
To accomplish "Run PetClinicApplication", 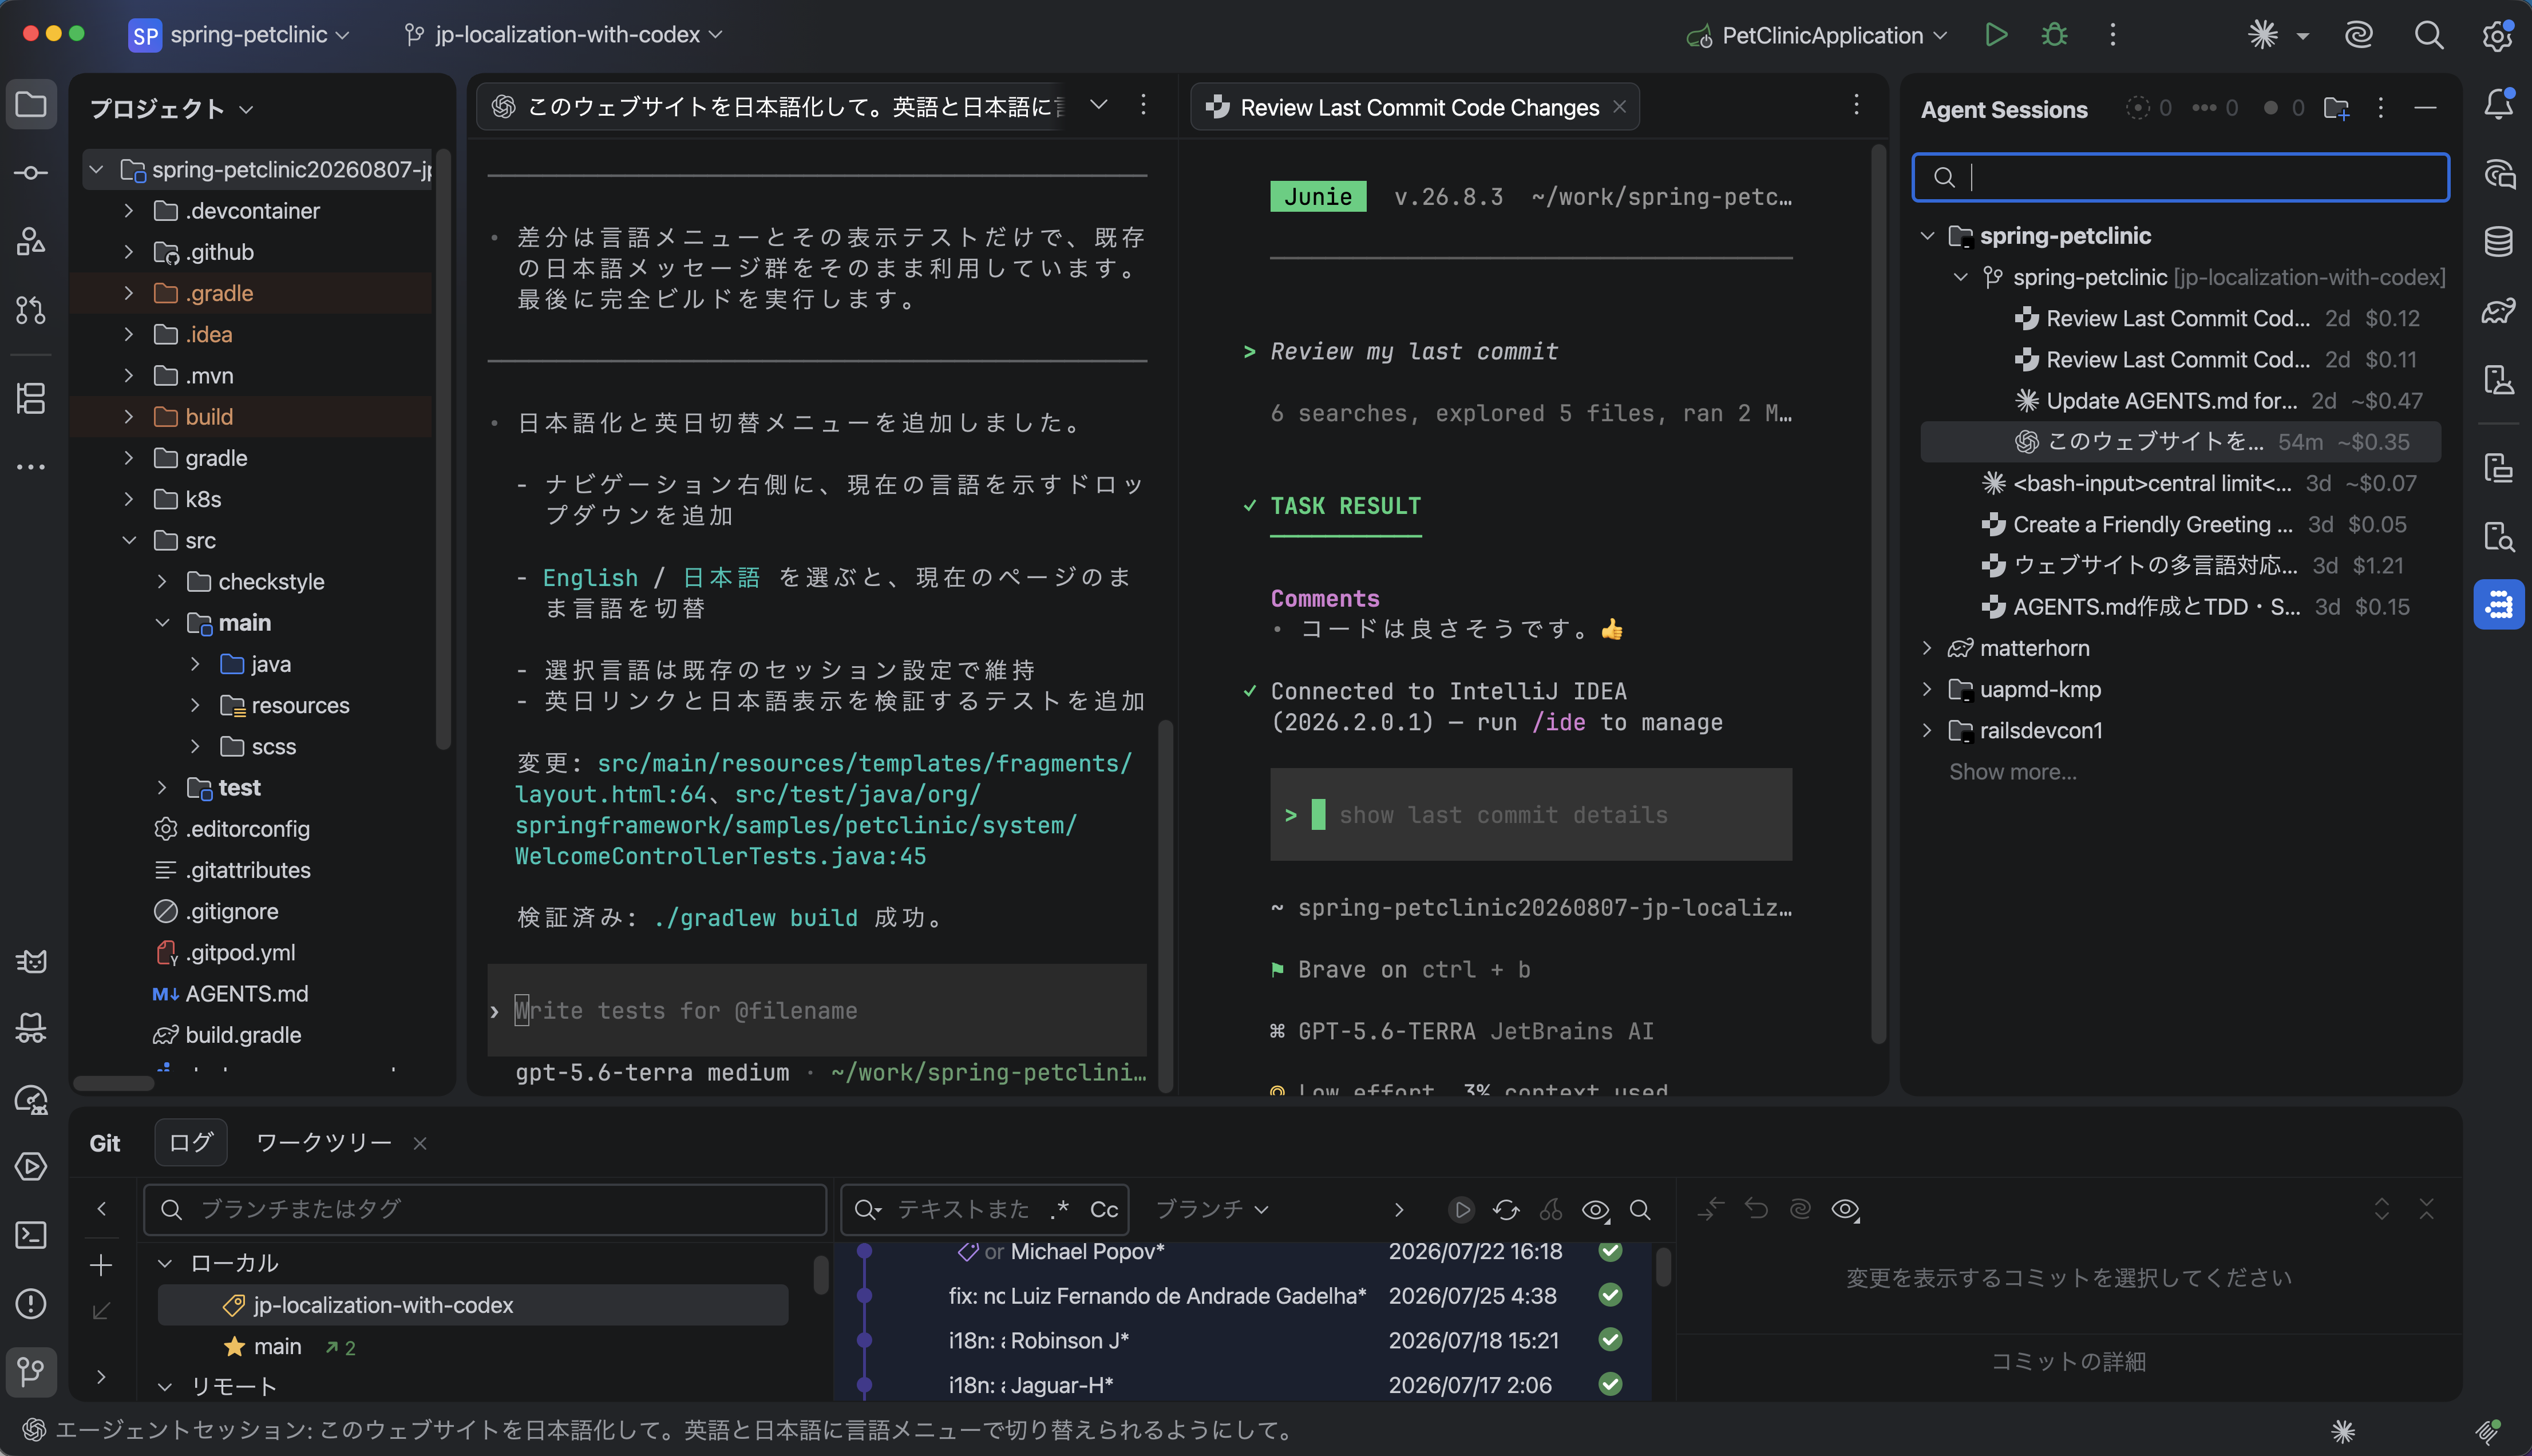I will click(1996, 35).
